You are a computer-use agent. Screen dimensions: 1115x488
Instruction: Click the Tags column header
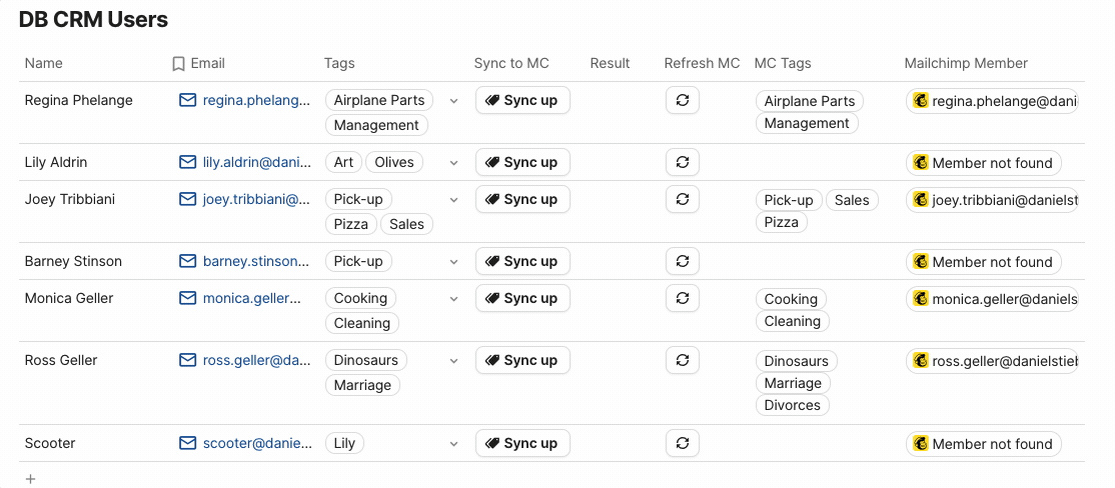click(x=339, y=63)
